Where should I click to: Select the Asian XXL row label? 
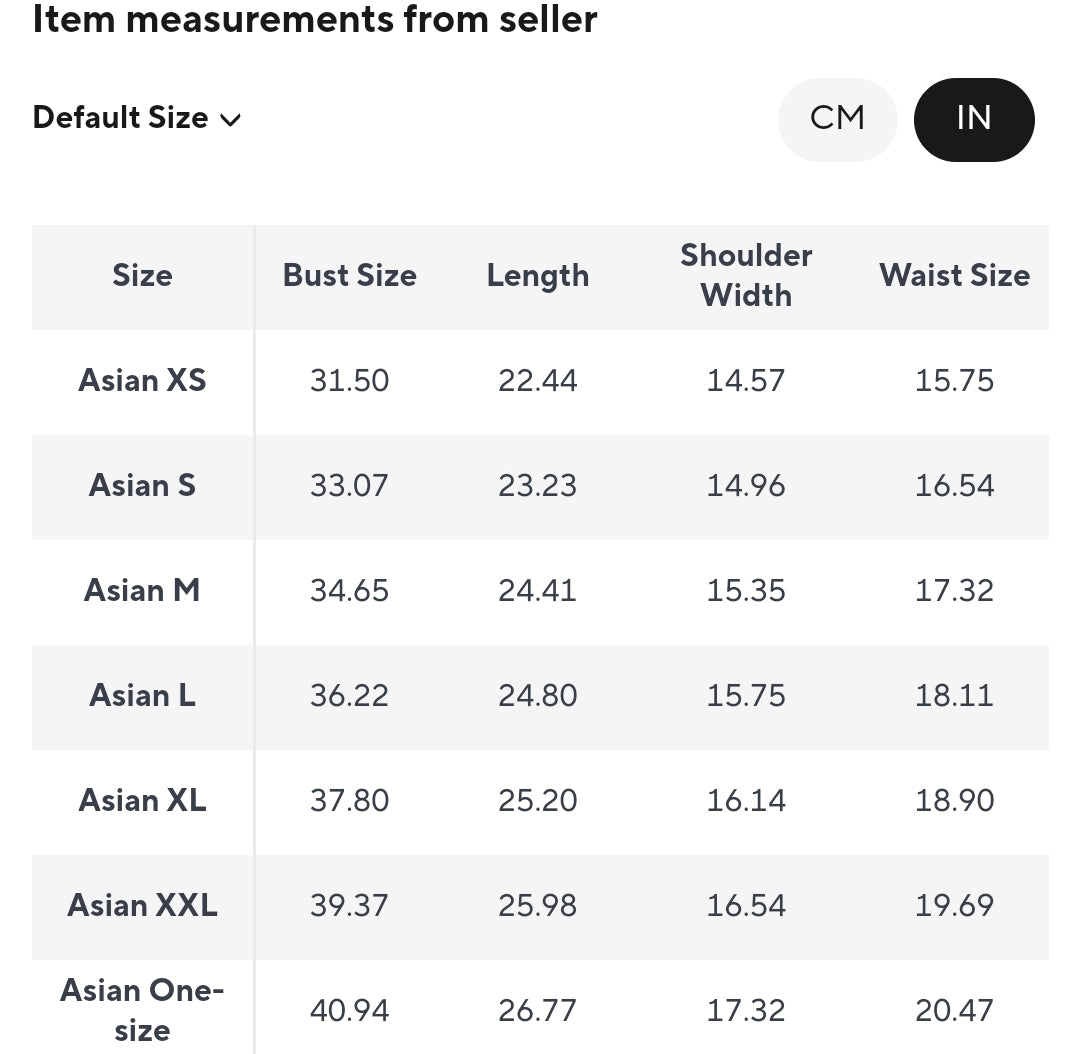[142, 905]
